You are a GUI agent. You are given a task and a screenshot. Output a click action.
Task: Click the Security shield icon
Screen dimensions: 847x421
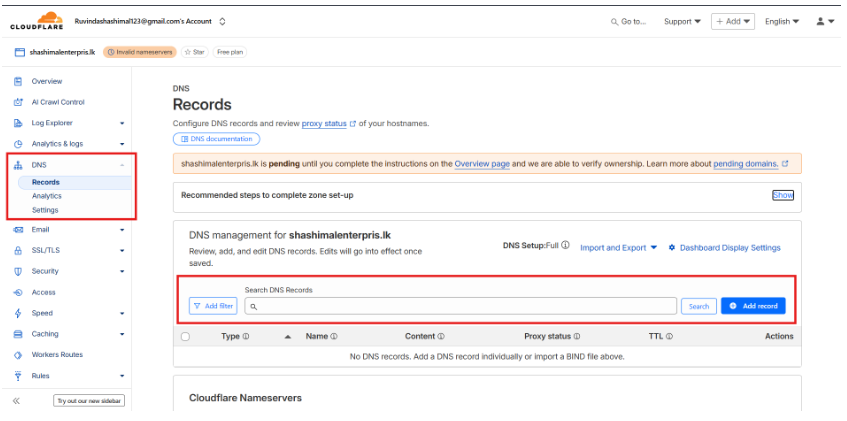pyautogui.click(x=18, y=271)
